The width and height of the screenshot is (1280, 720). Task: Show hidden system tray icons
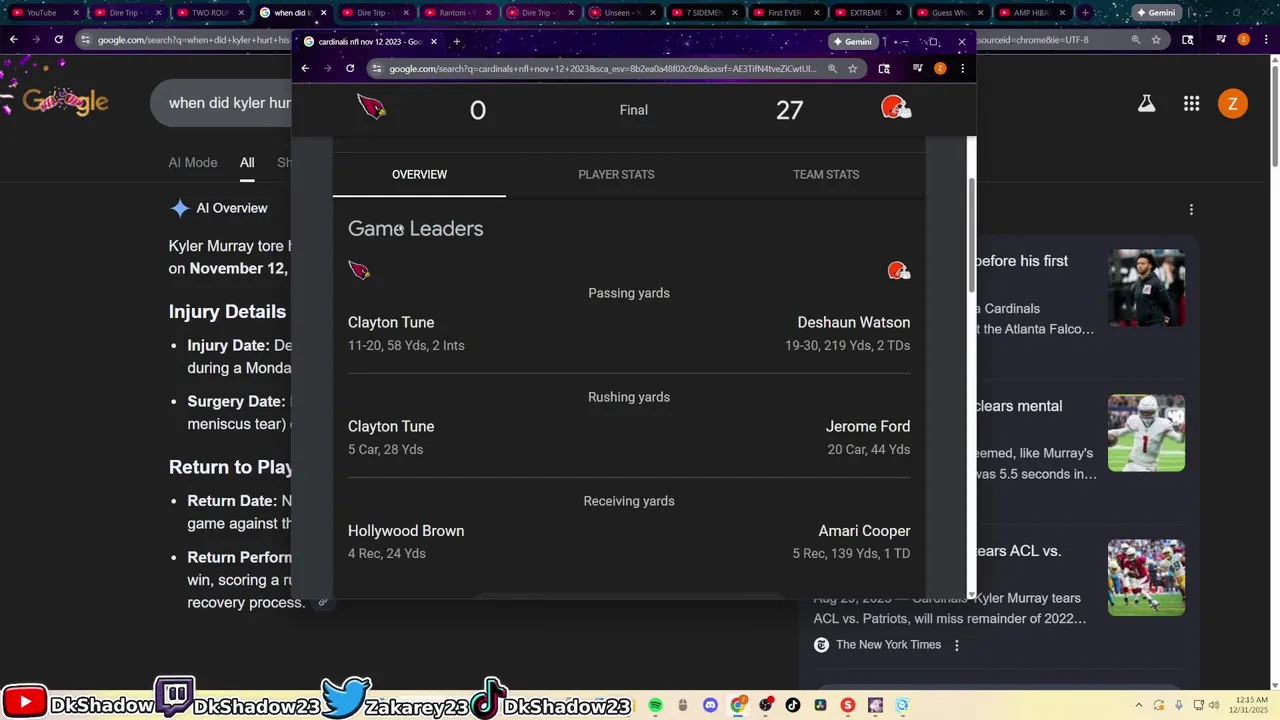tap(1139, 705)
